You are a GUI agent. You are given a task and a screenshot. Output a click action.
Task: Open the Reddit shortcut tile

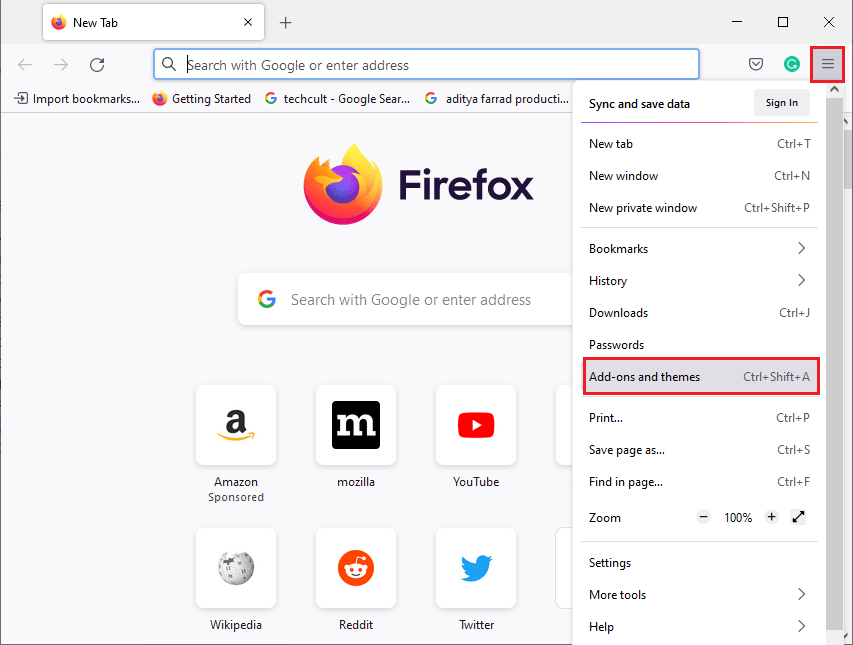pyautogui.click(x=356, y=568)
